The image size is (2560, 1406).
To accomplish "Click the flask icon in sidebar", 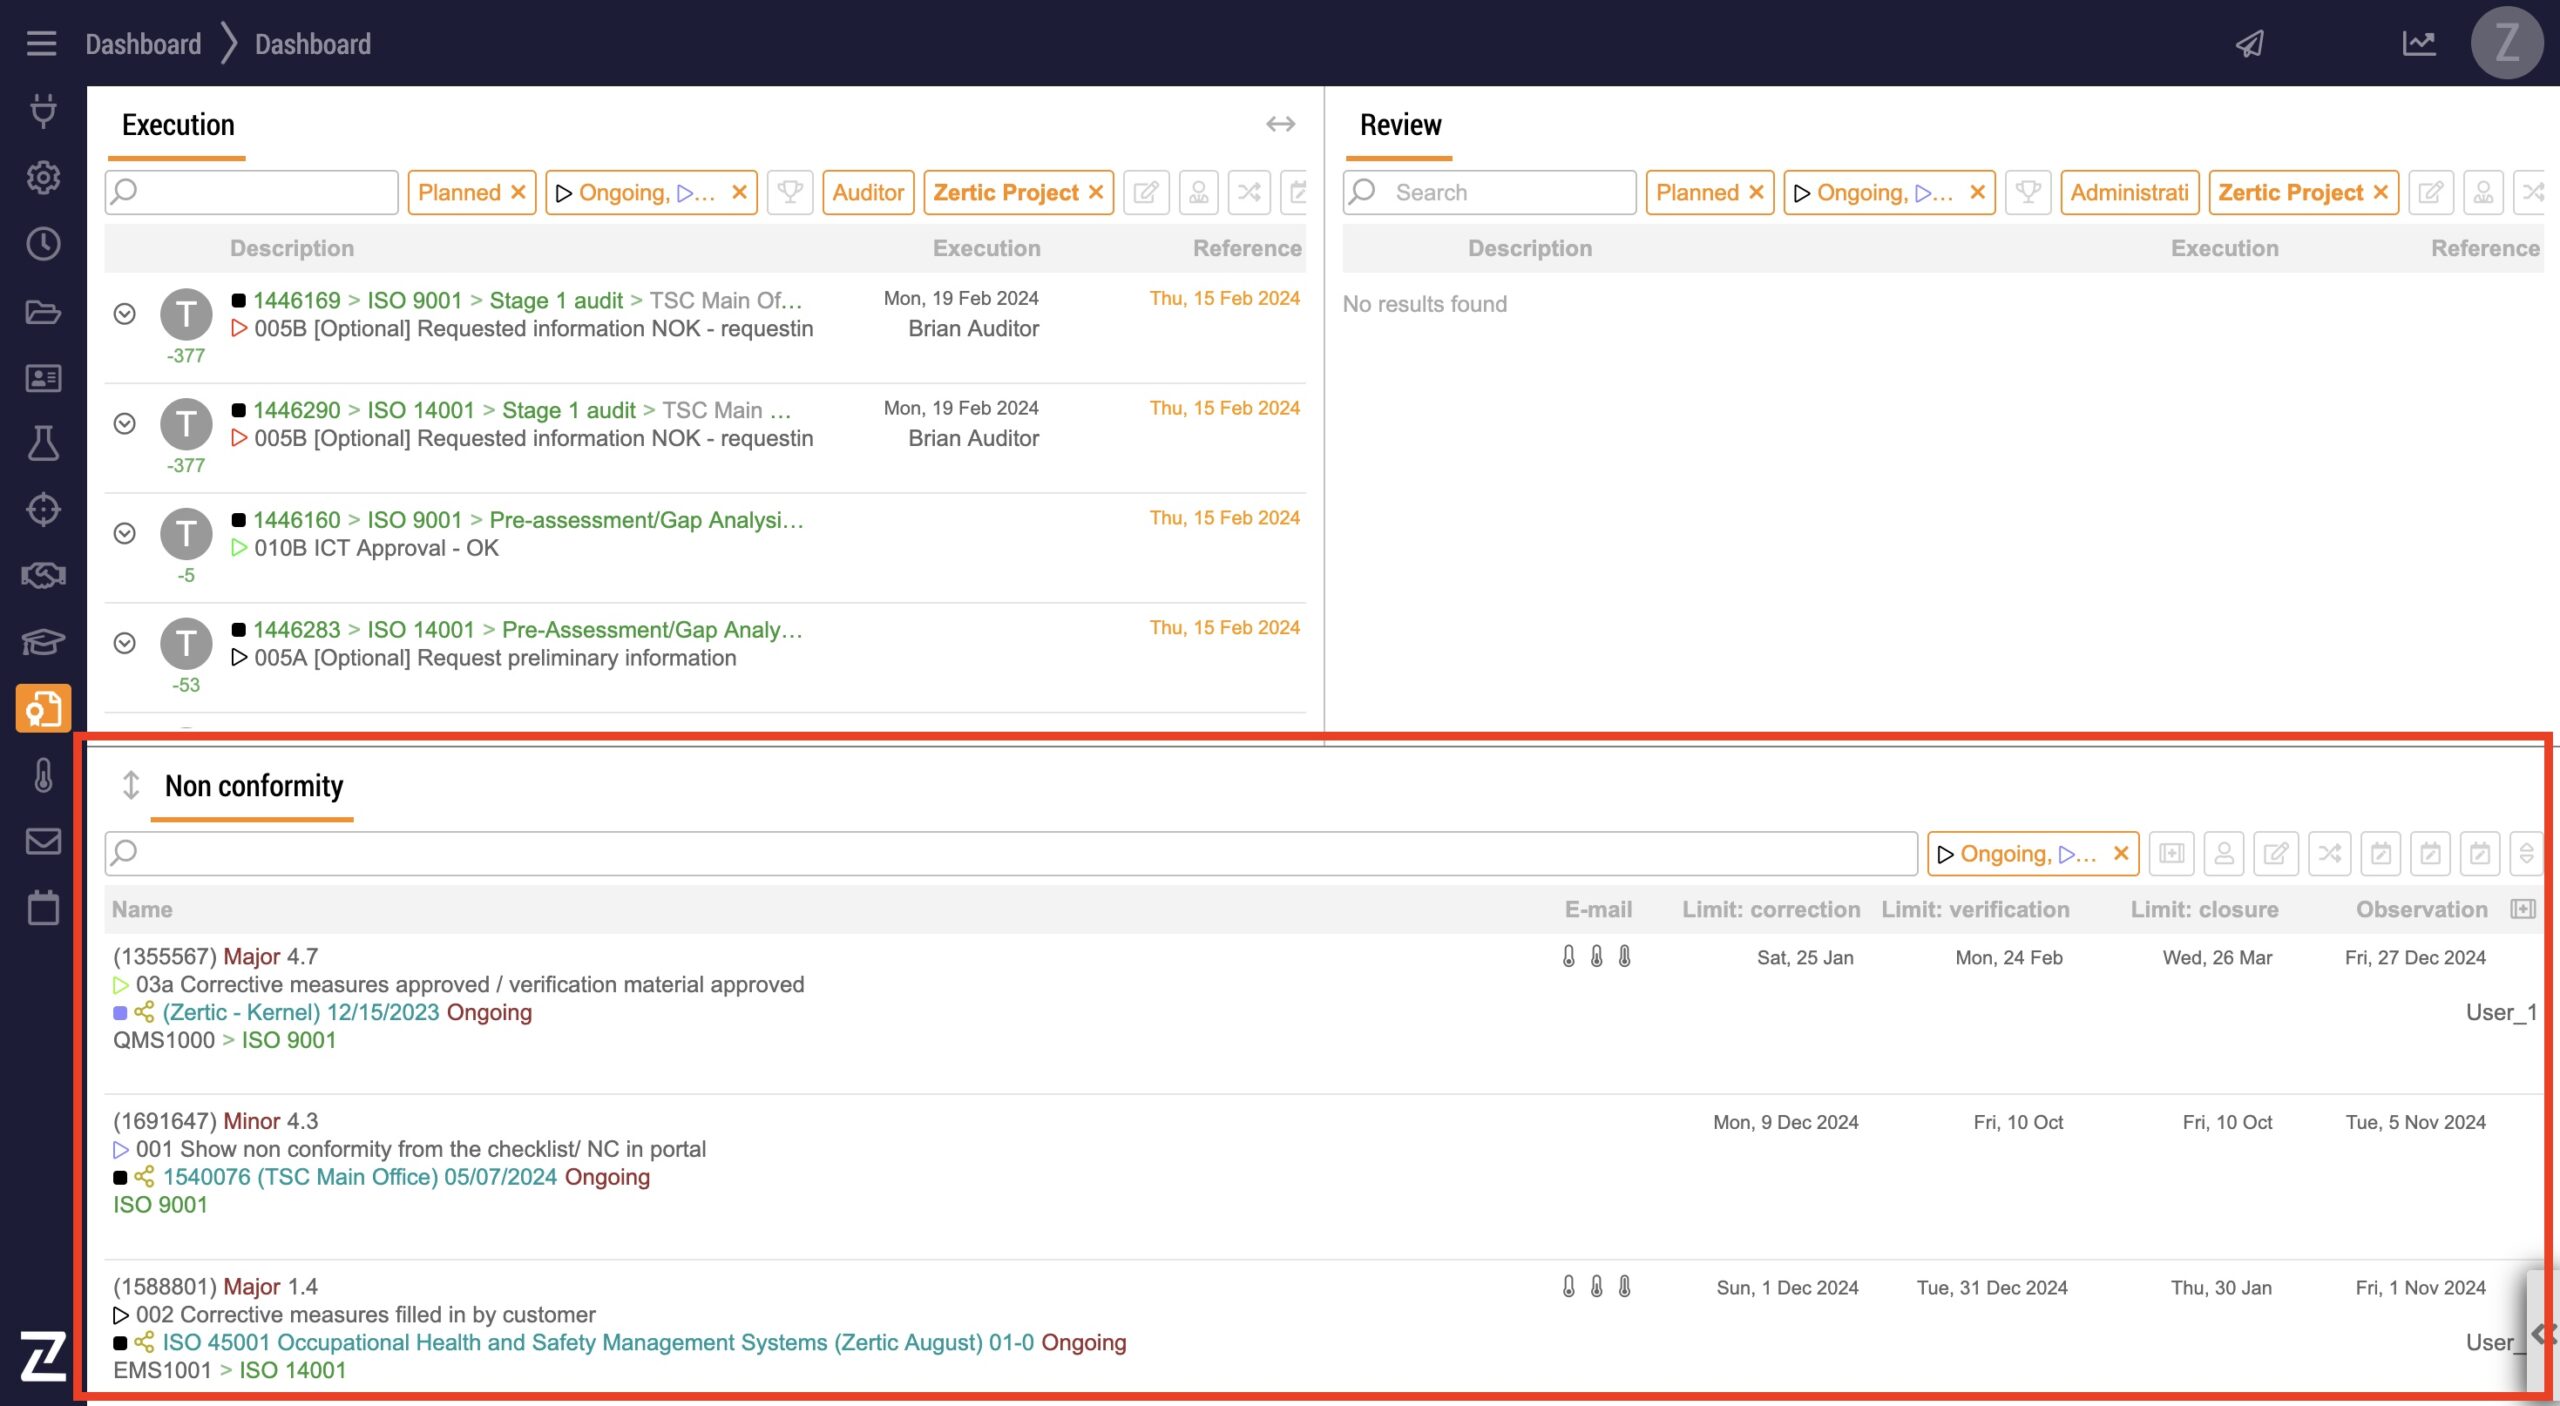I will (43, 443).
